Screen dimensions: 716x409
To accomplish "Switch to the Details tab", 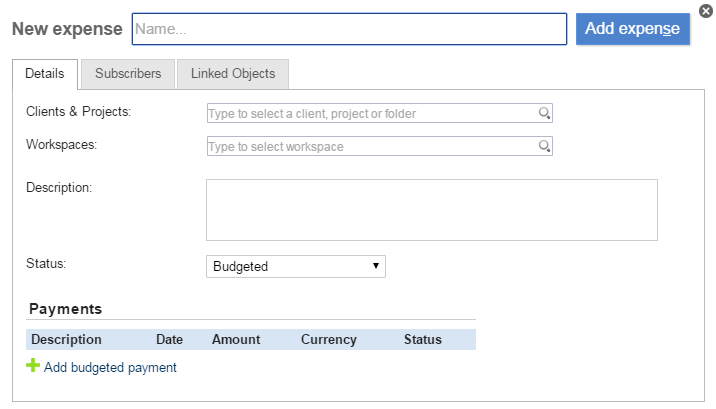I will [45, 74].
